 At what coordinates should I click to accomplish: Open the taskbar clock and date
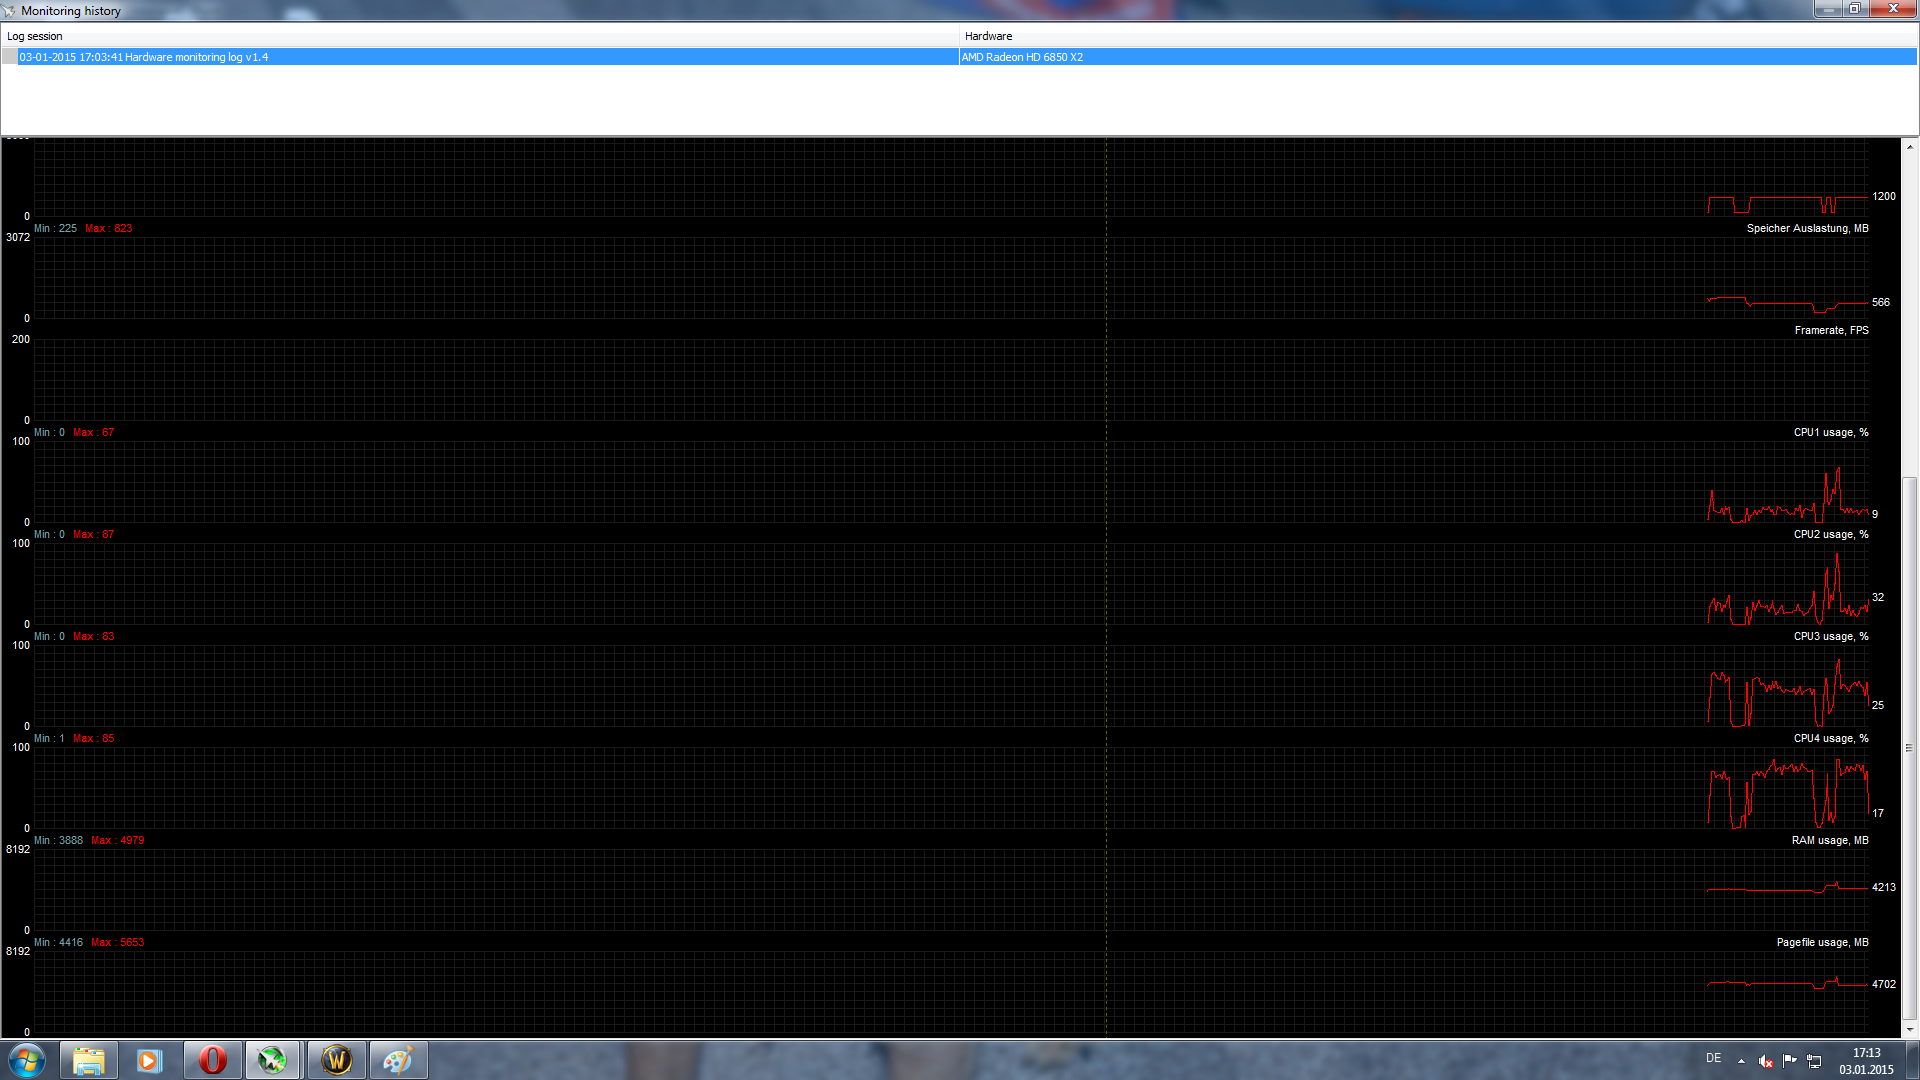click(1866, 1061)
